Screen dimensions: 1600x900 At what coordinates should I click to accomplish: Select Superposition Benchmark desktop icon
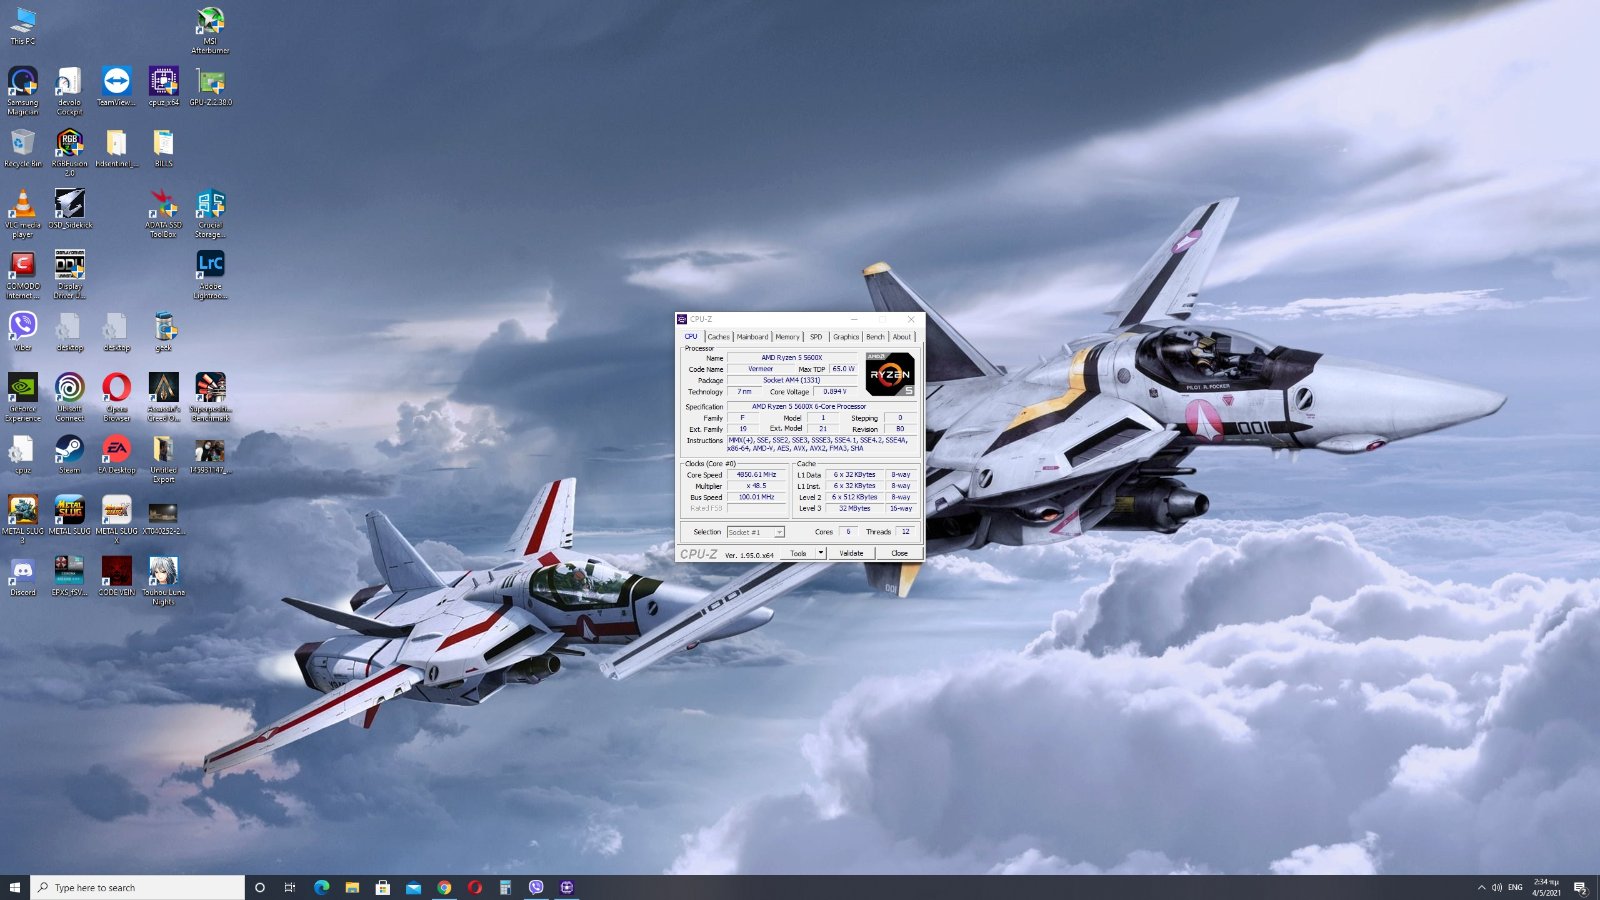tap(210, 397)
